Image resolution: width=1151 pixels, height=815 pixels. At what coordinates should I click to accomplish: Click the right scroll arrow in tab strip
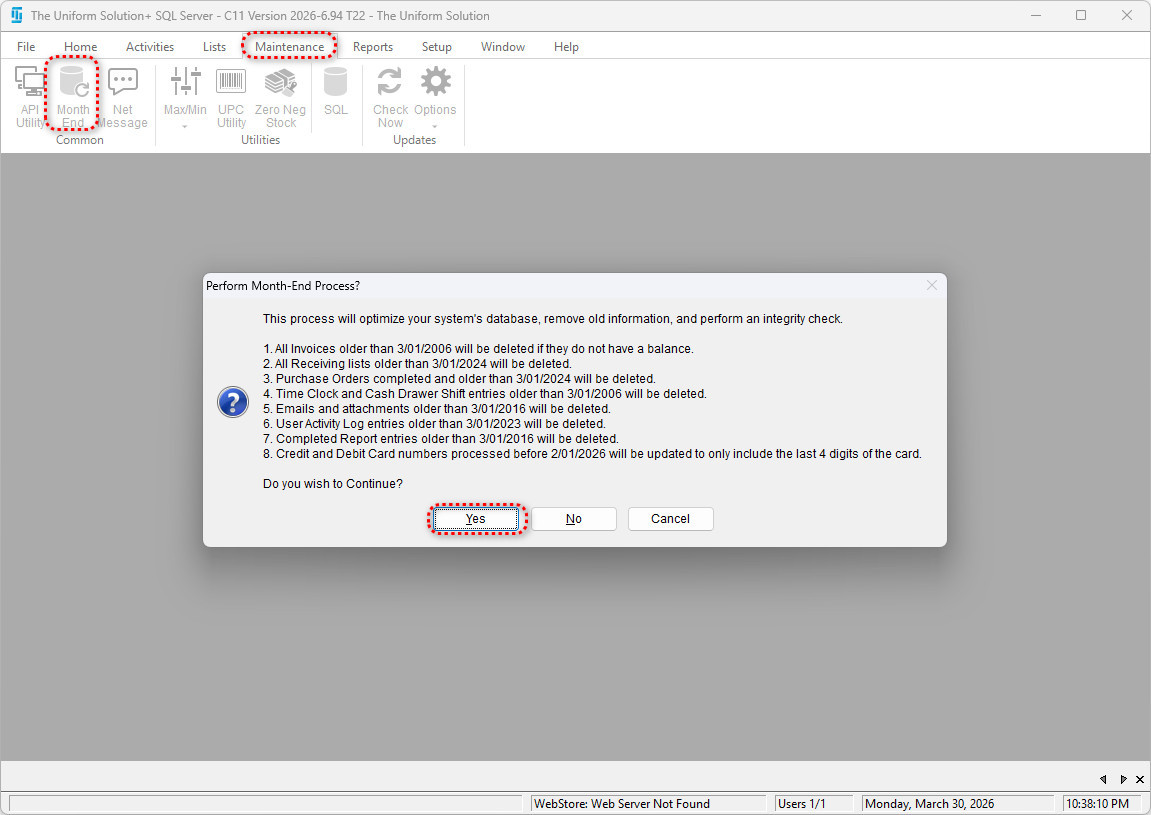[x=1123, y=779]
